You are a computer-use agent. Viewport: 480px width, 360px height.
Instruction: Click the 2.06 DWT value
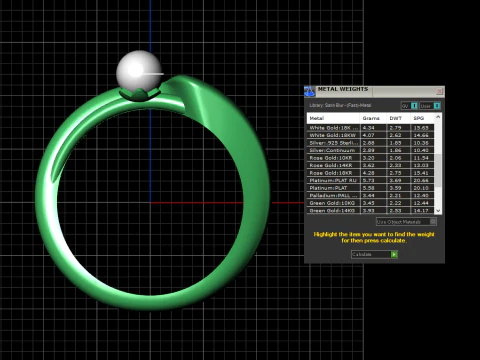tap(395, 158)
